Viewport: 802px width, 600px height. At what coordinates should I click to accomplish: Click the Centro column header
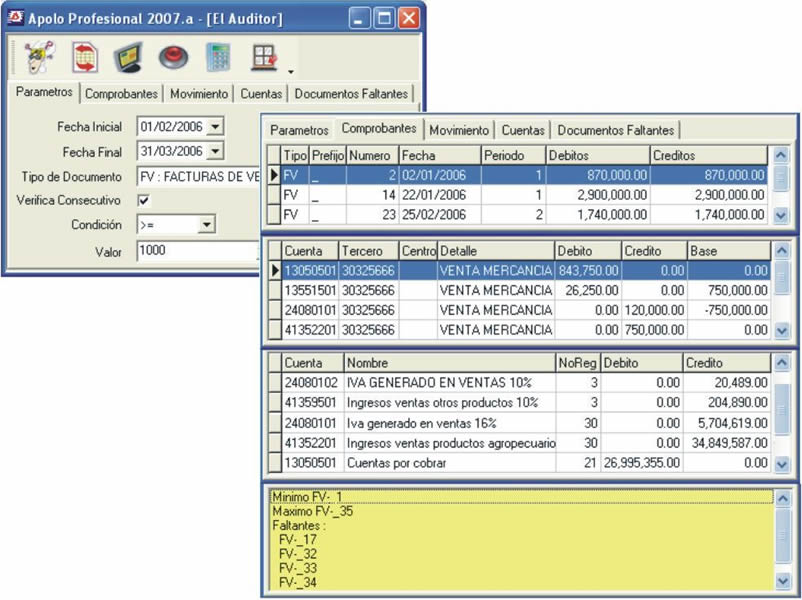(x=418, y=251)
